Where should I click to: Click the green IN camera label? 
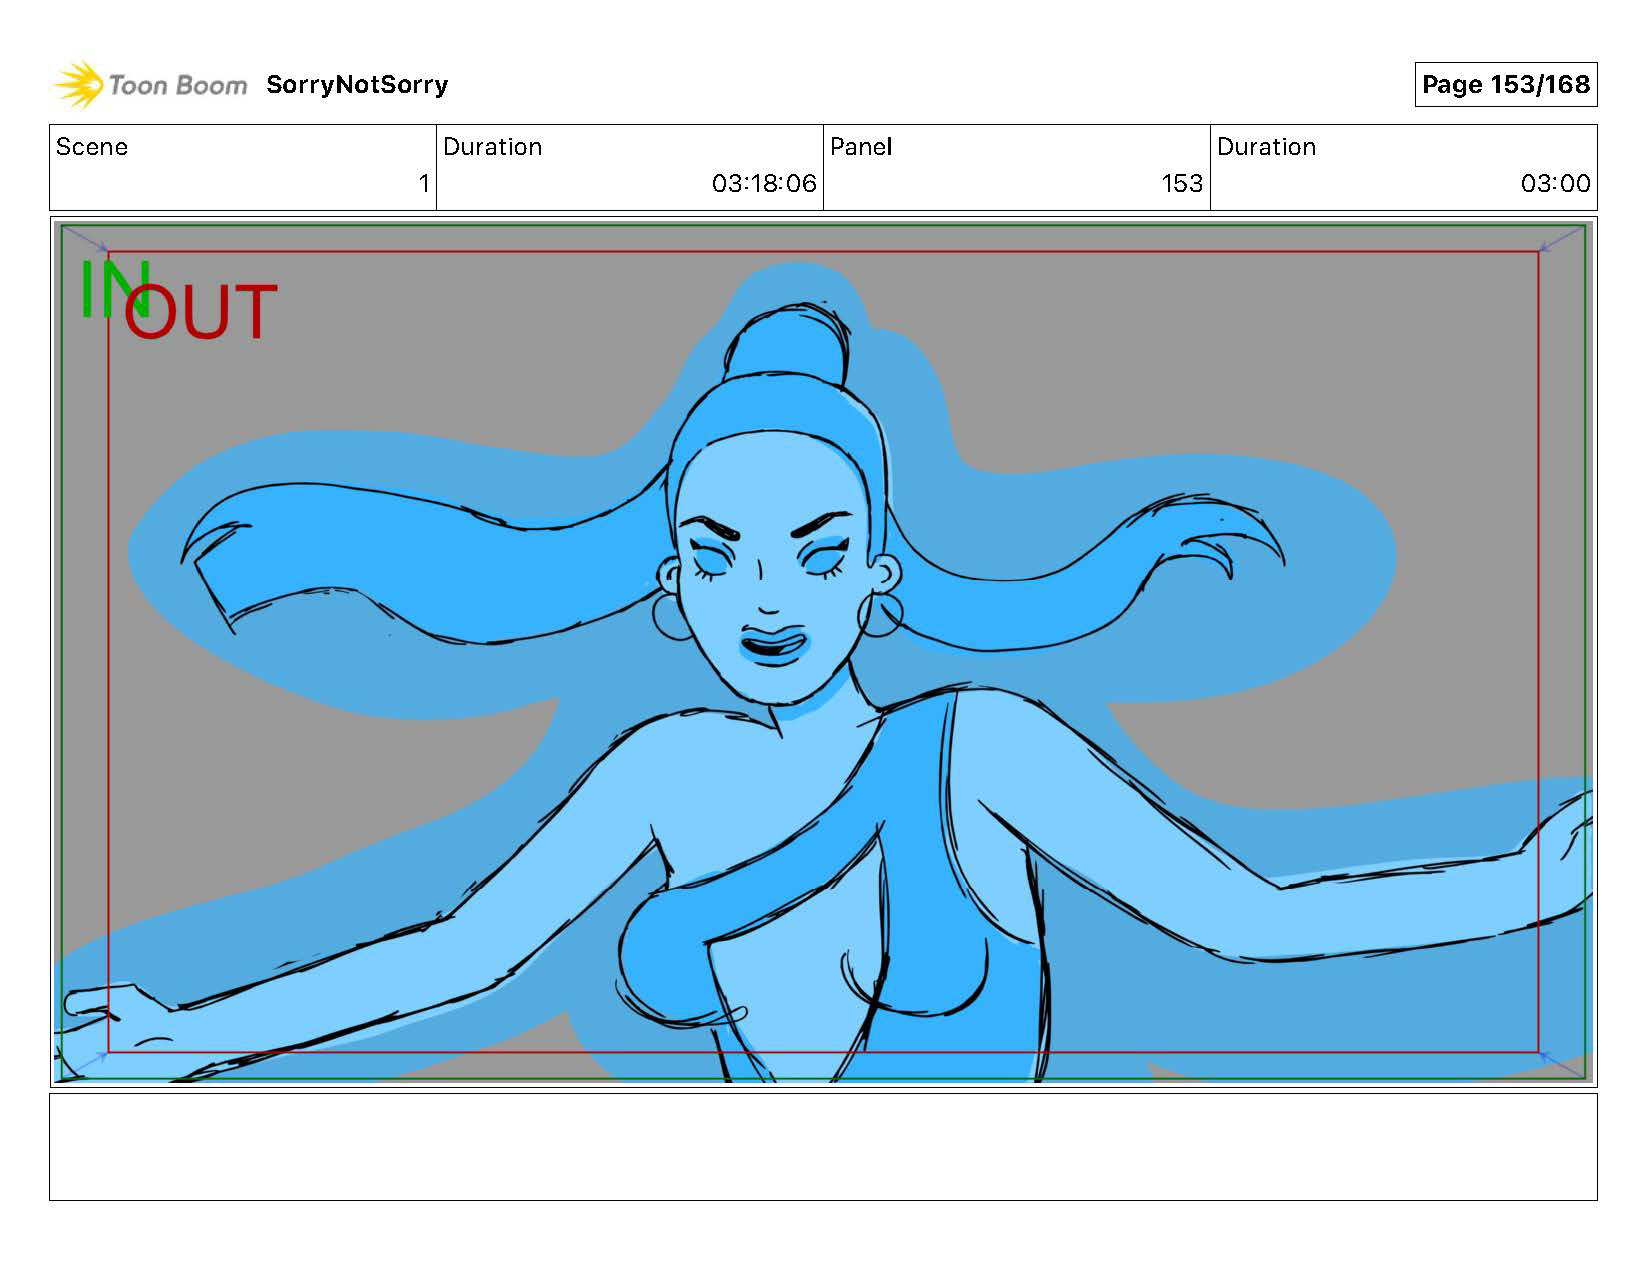pos(115,288)
